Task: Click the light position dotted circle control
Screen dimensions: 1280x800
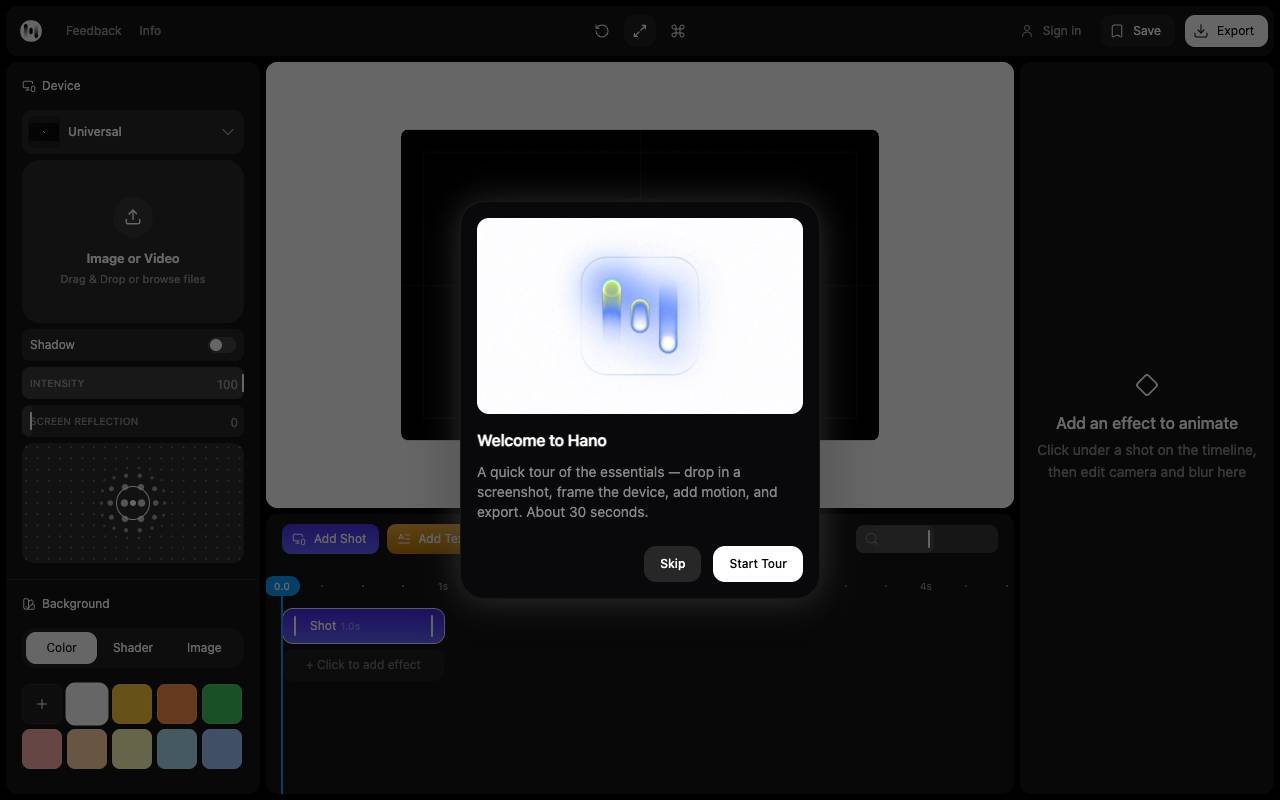Action: point(133,503)
